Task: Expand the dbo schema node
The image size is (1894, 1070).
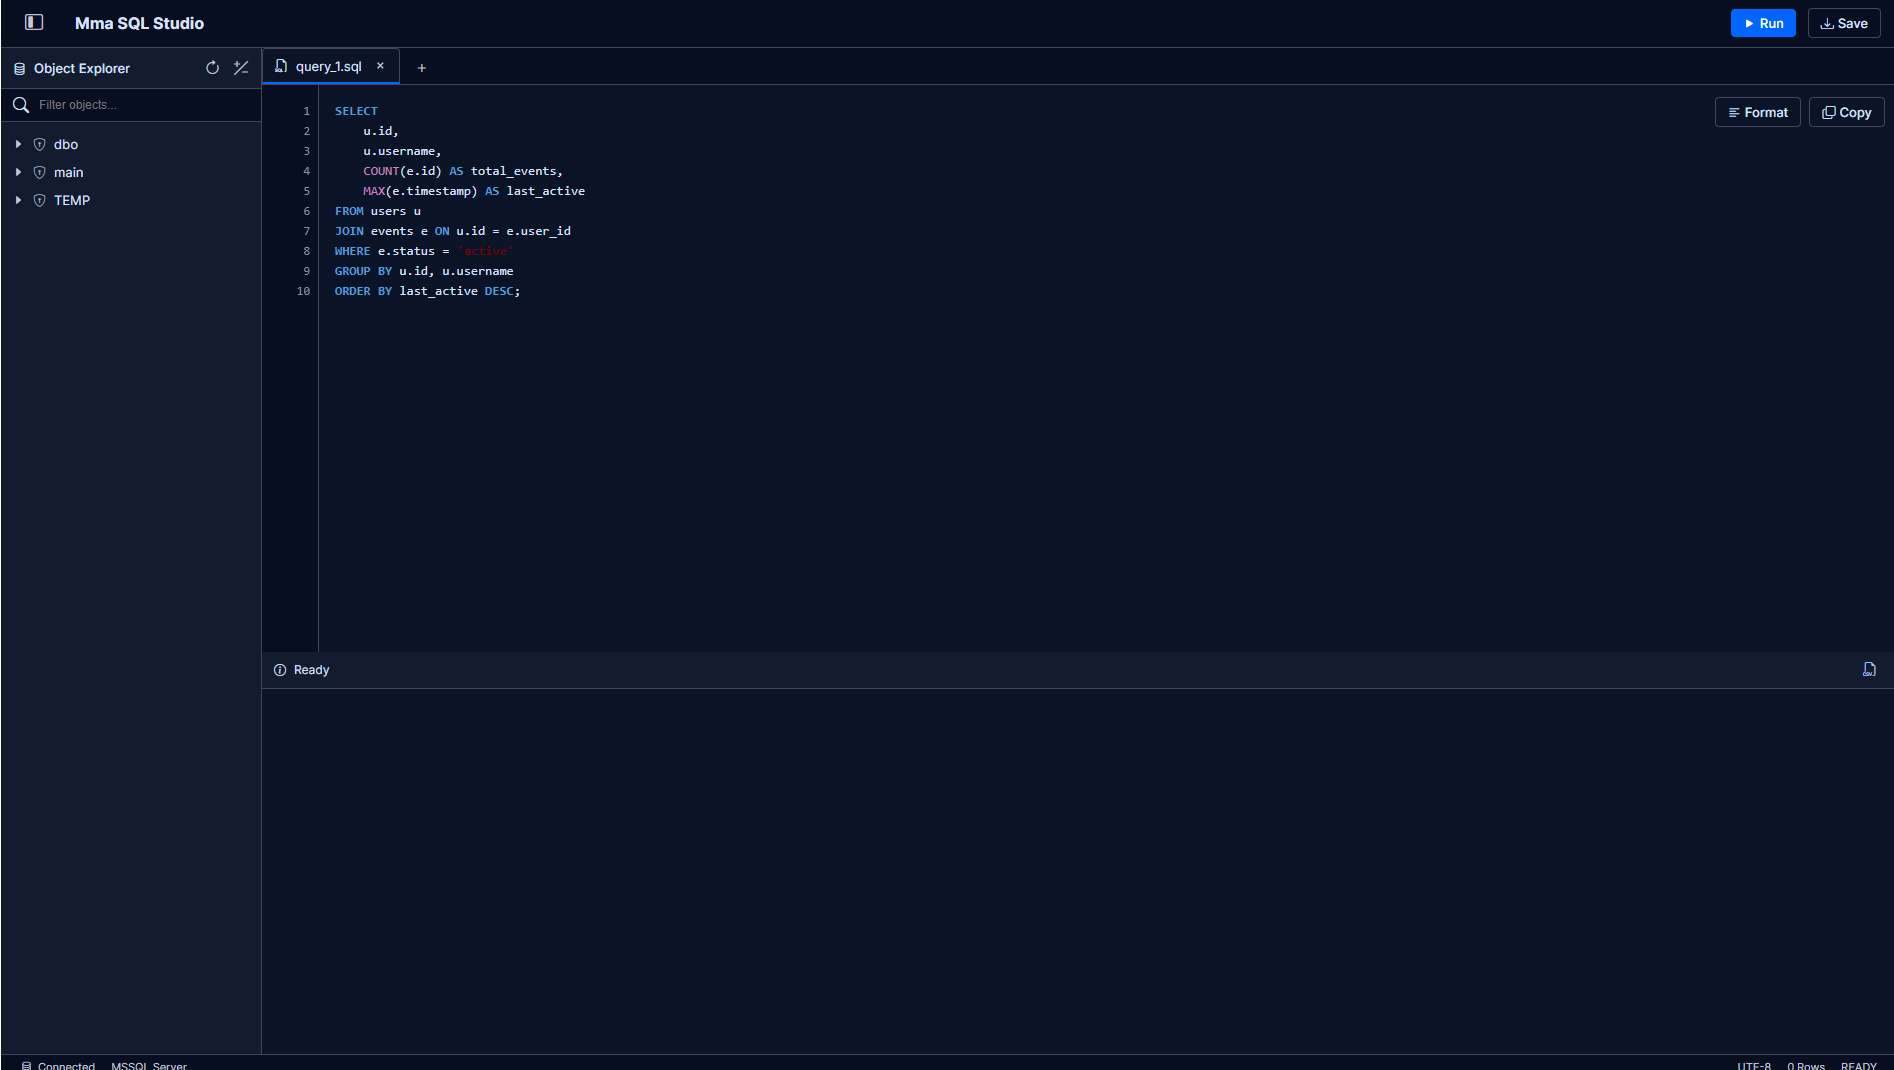Action: [18, 144]
